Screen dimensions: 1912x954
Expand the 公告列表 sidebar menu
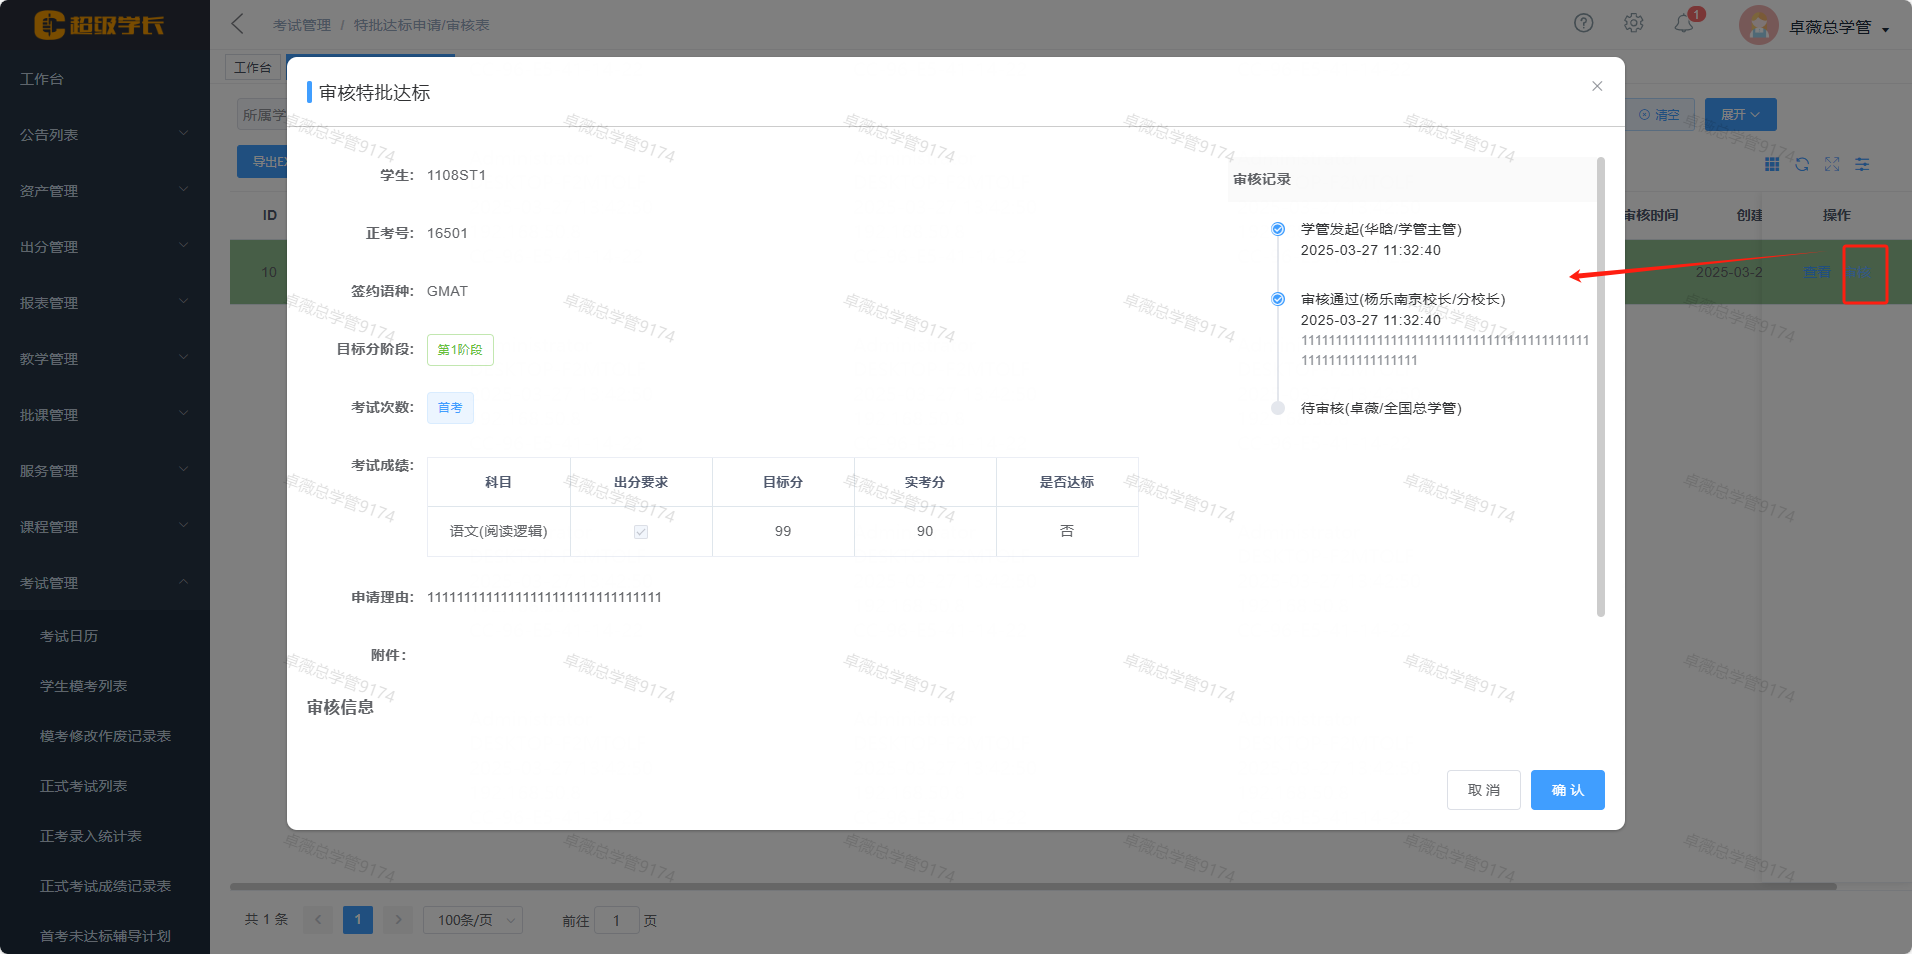pos(104,135)
